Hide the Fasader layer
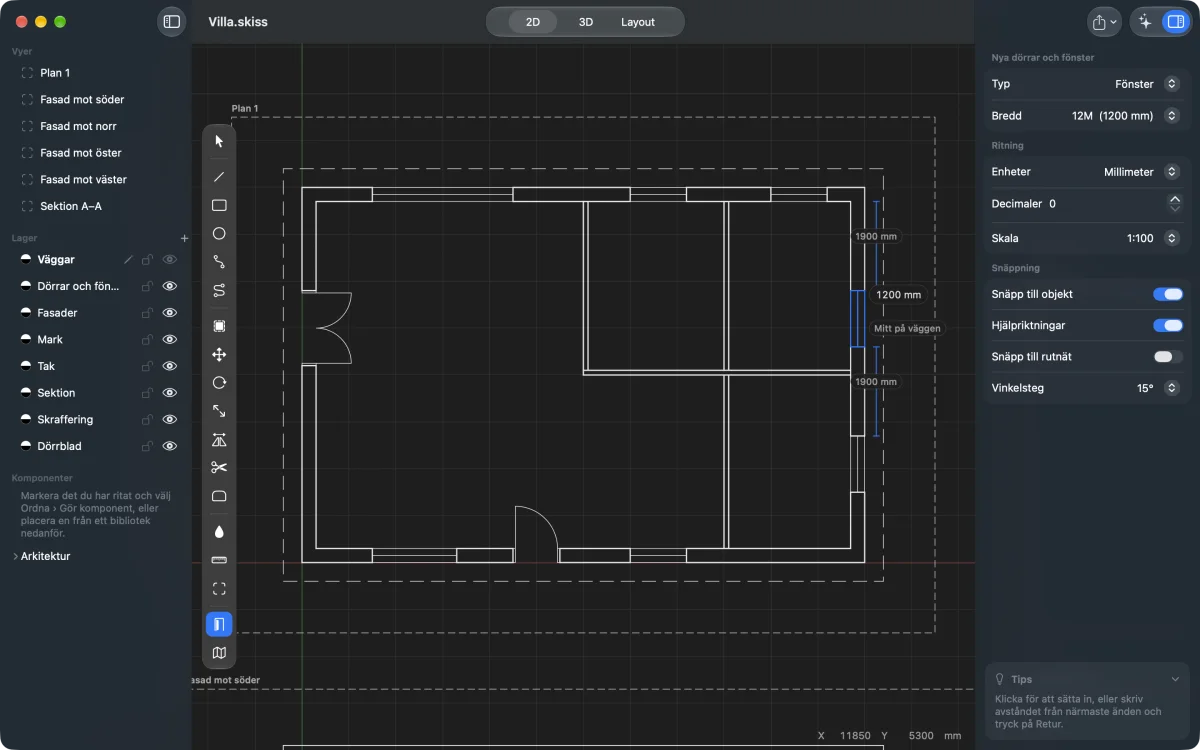Screen dimensions: 1200x750 pos(170,313)
